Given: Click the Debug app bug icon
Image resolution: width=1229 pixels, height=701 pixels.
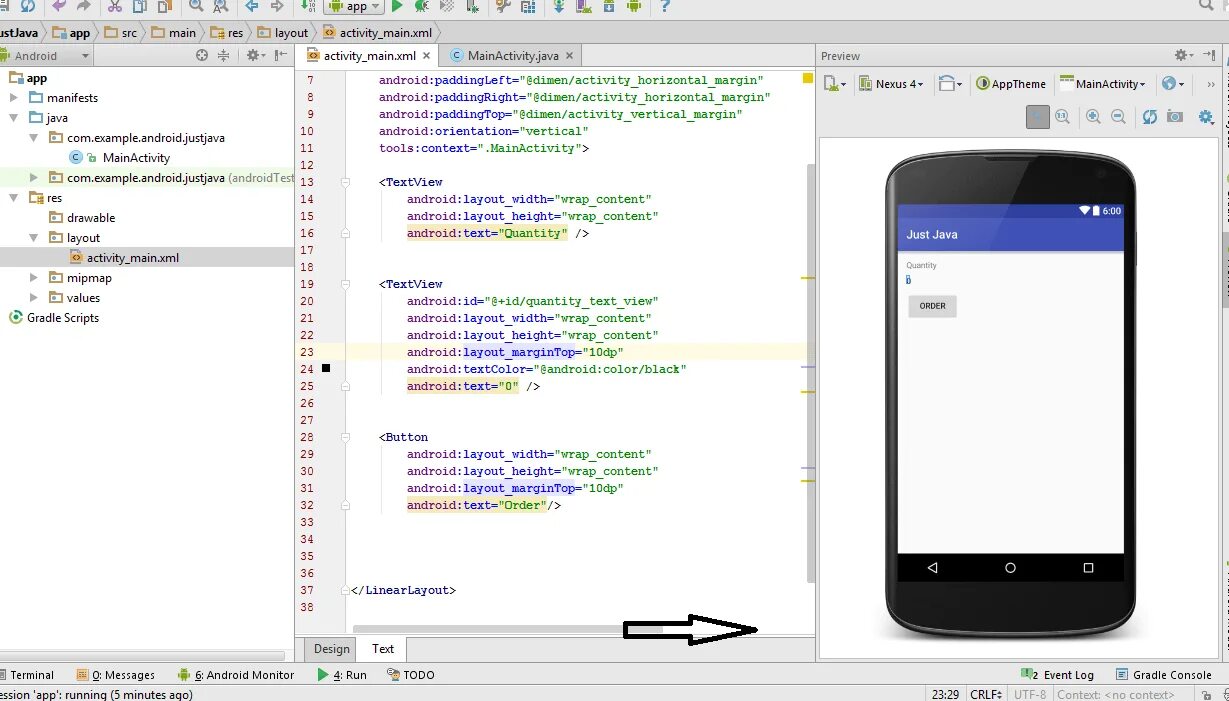Looking at the screenshot, I should pyautogui.click(x=421, y=7).
